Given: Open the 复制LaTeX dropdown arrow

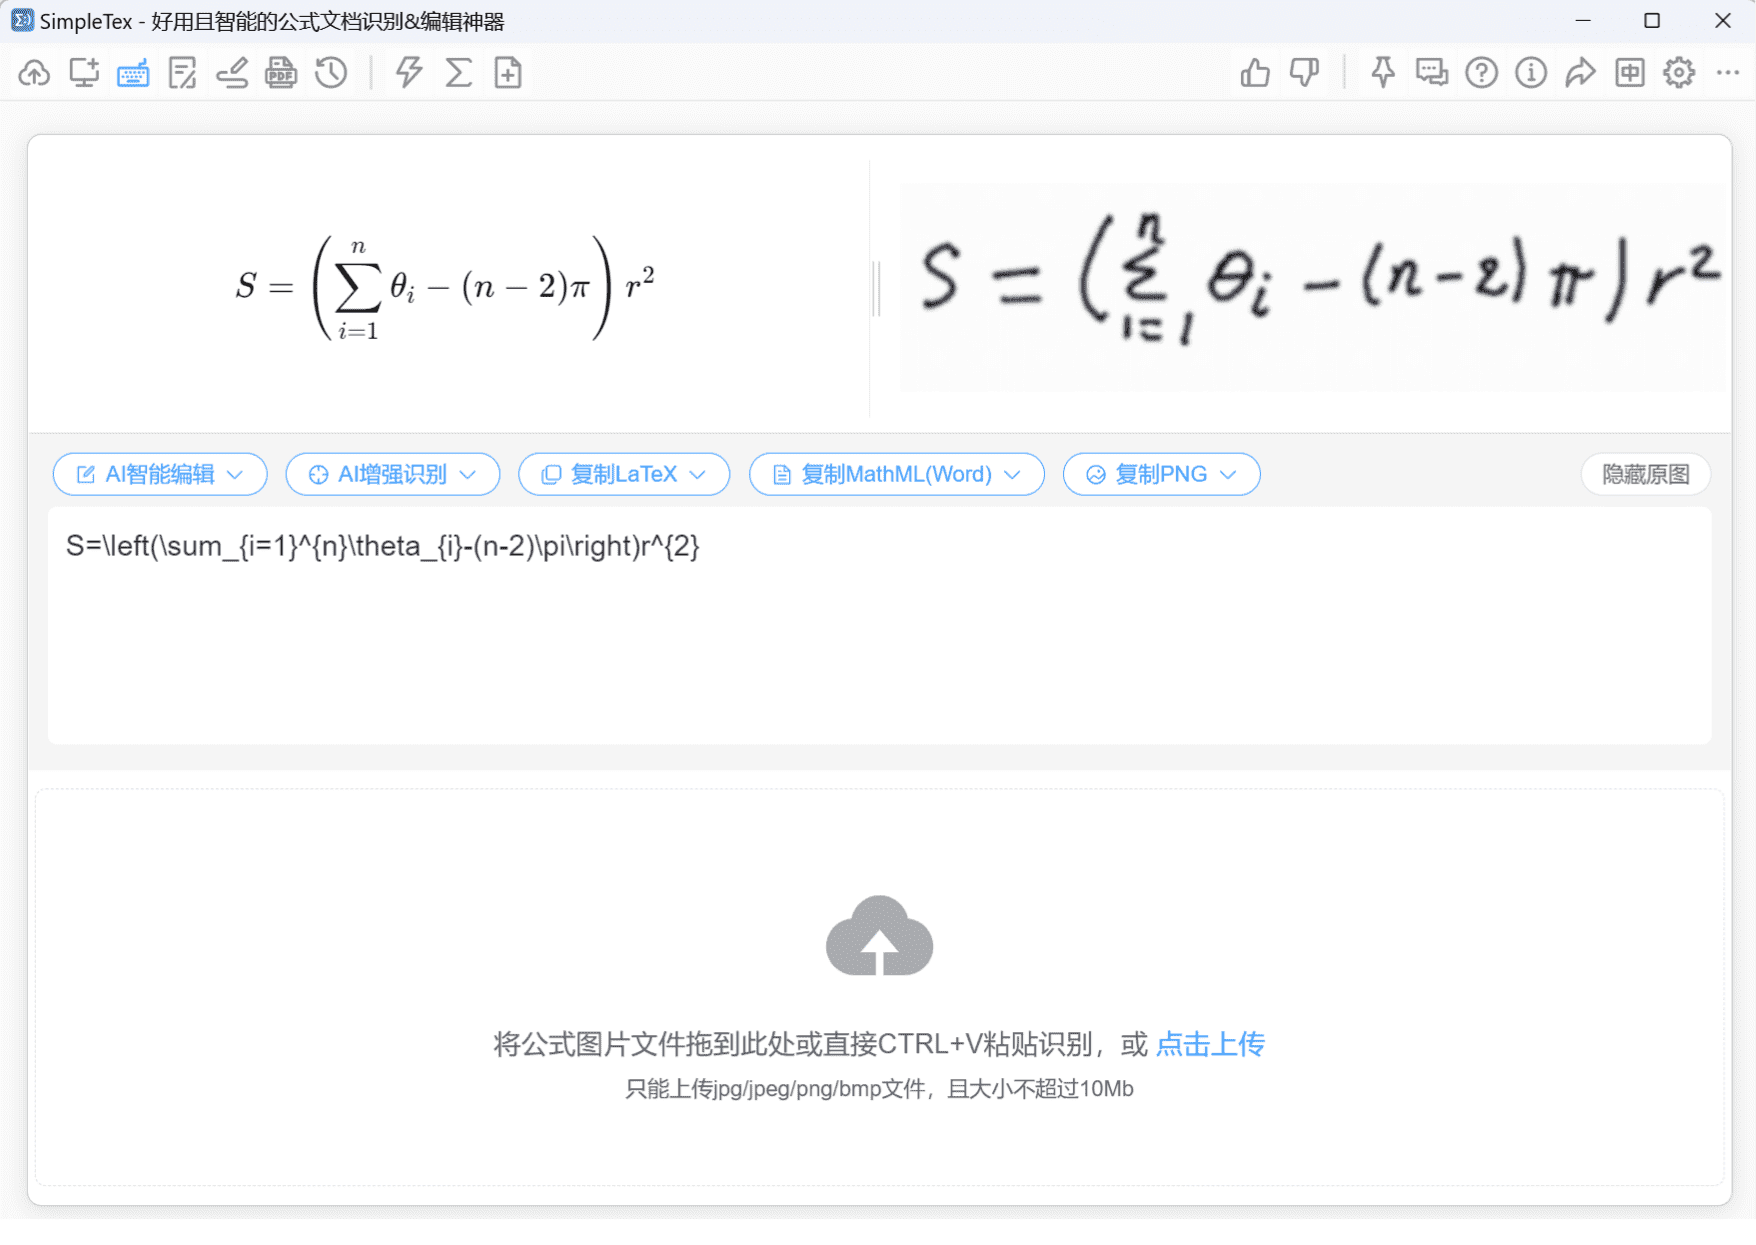Looking at the screenshot, I should [x=700, y=474].
